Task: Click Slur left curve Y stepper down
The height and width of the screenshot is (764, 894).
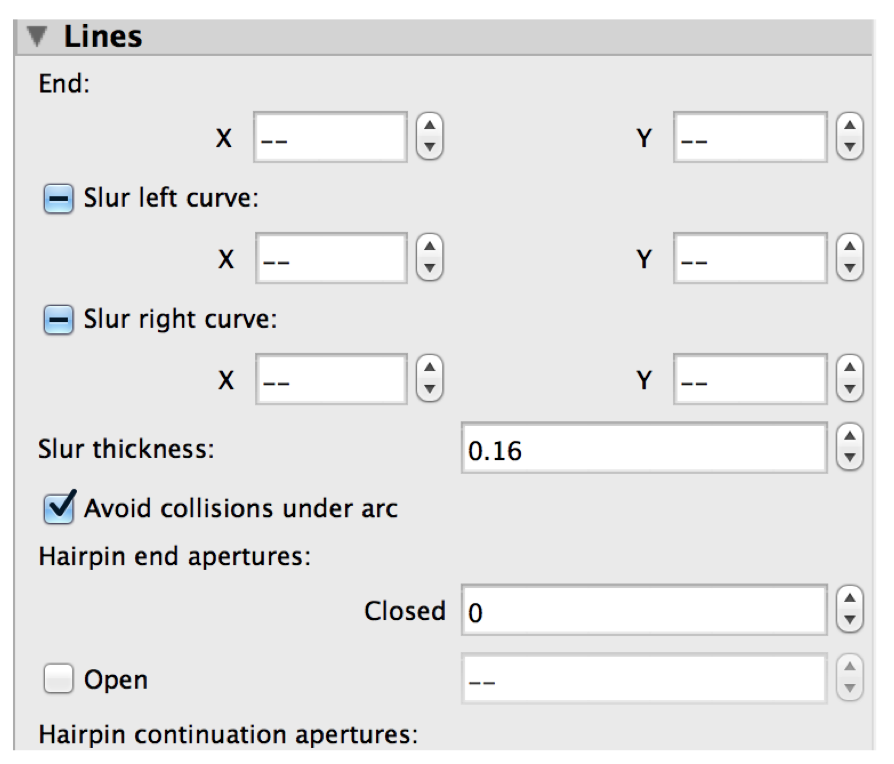Action: (x=849, y=269)
